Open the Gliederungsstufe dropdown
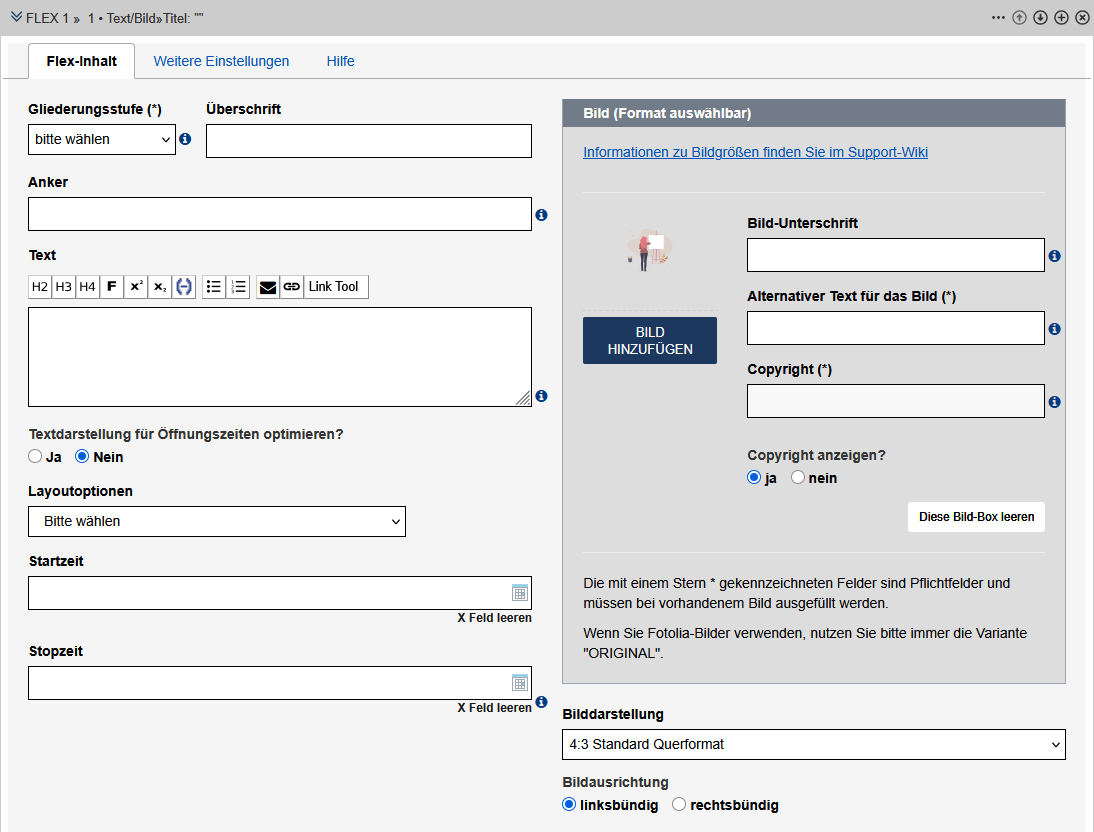1094x832 pixels. 101,139
